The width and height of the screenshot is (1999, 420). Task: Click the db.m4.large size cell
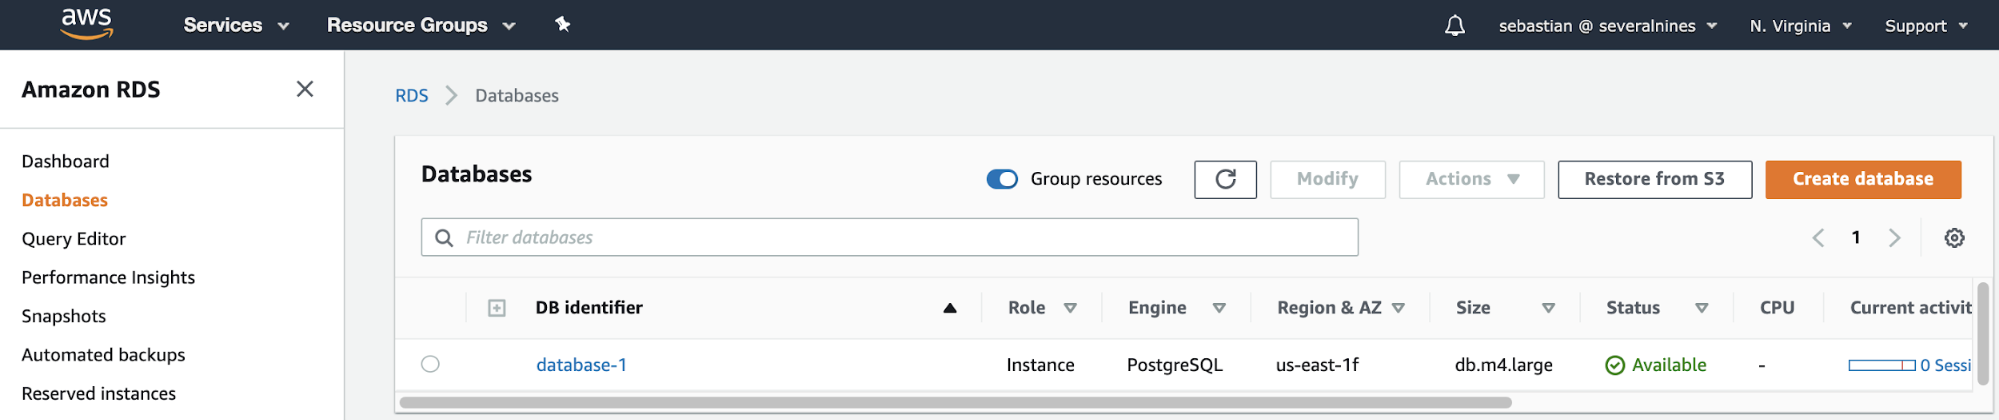pyautogui.click(x=1503, y=365)
